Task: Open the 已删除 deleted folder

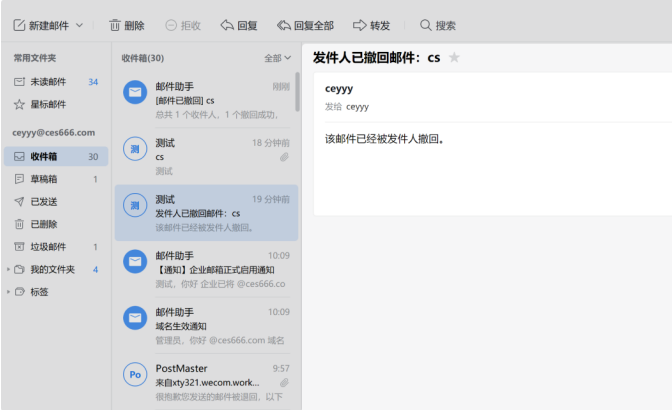Action: pos(44,224)
